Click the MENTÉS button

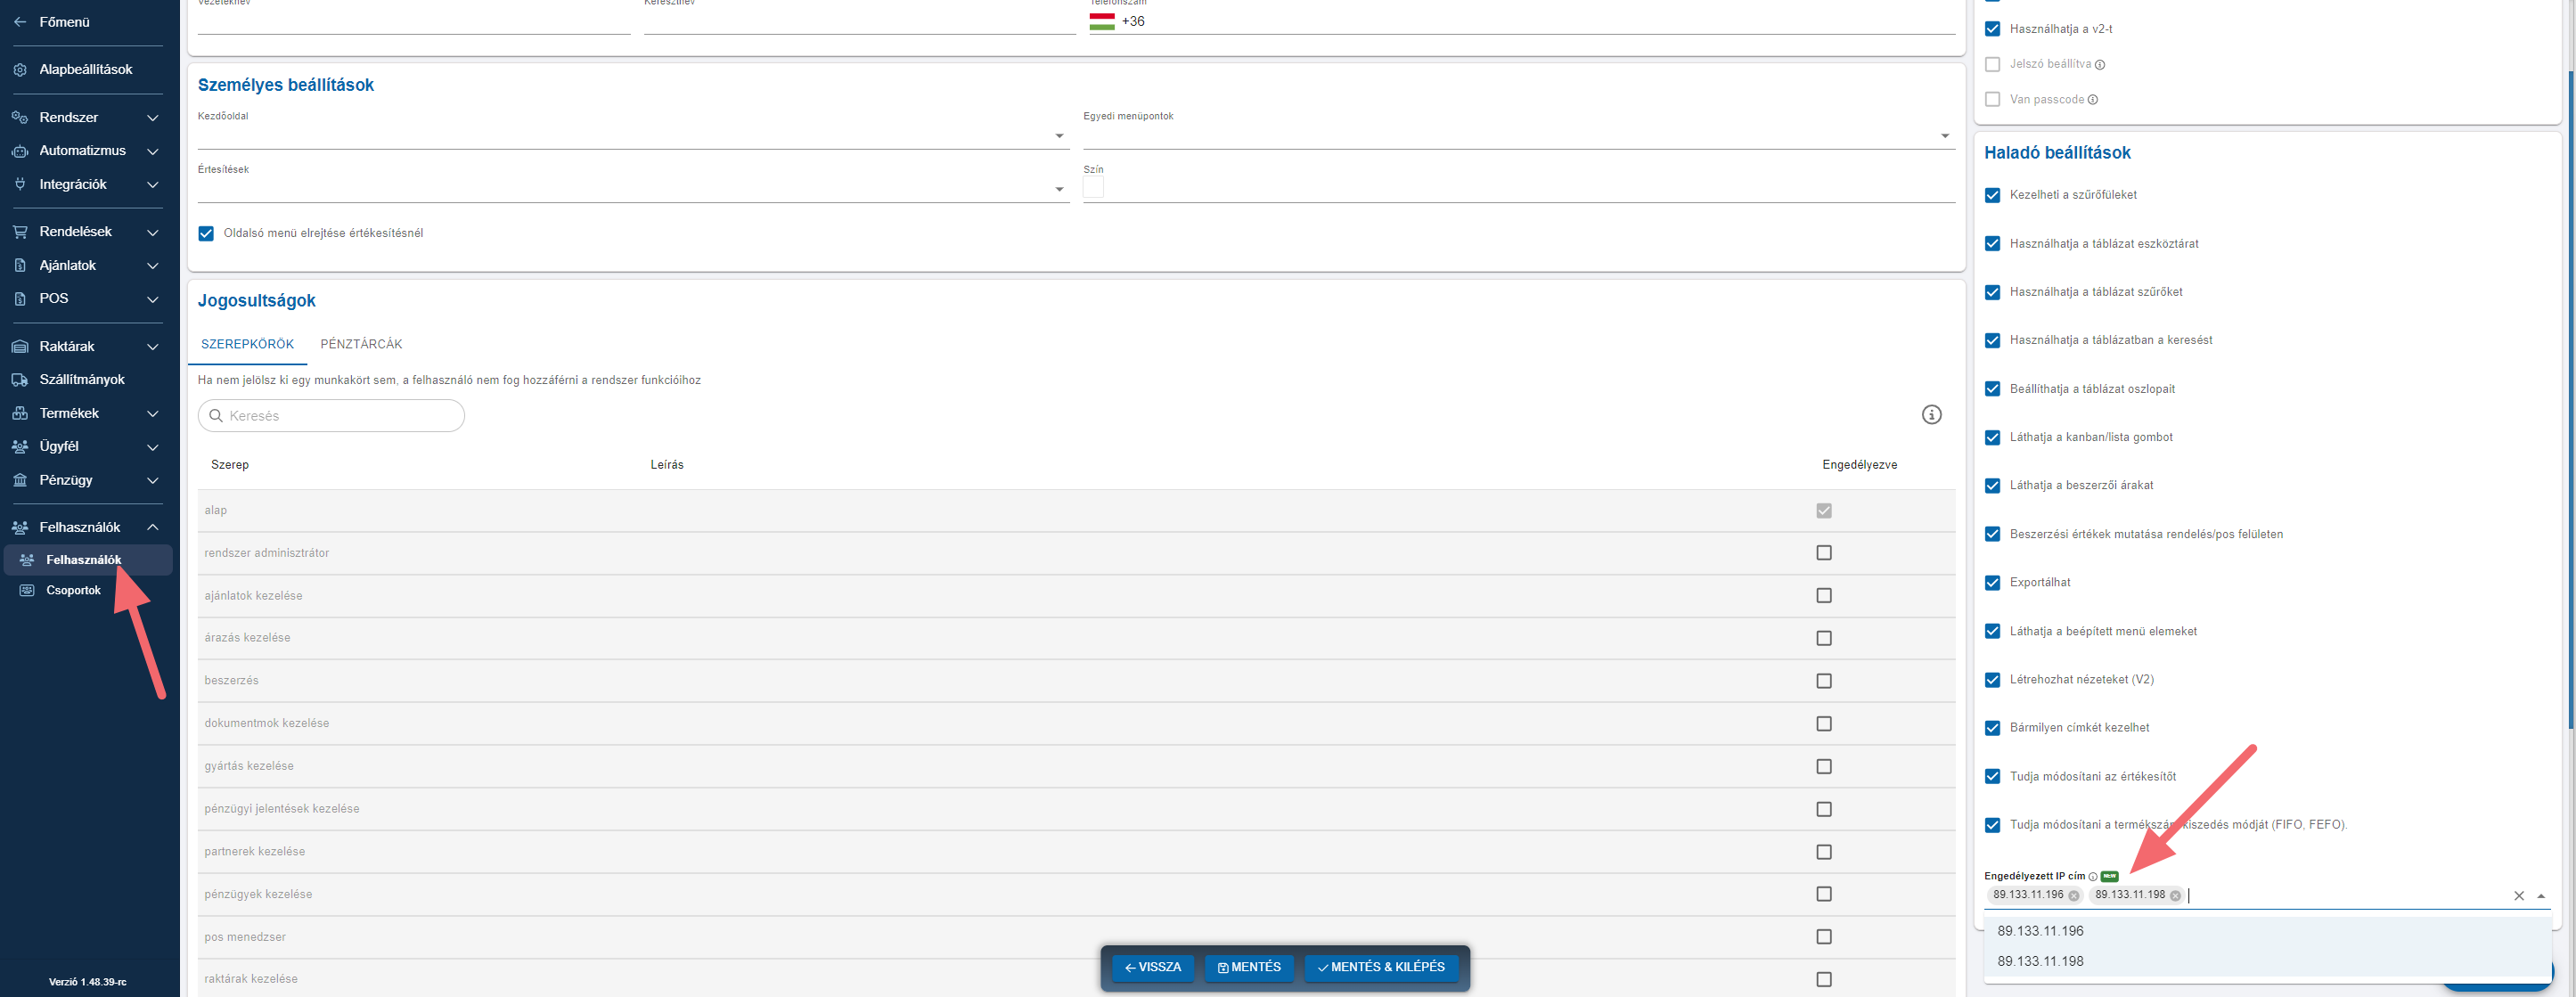(x=1249, y=968)
